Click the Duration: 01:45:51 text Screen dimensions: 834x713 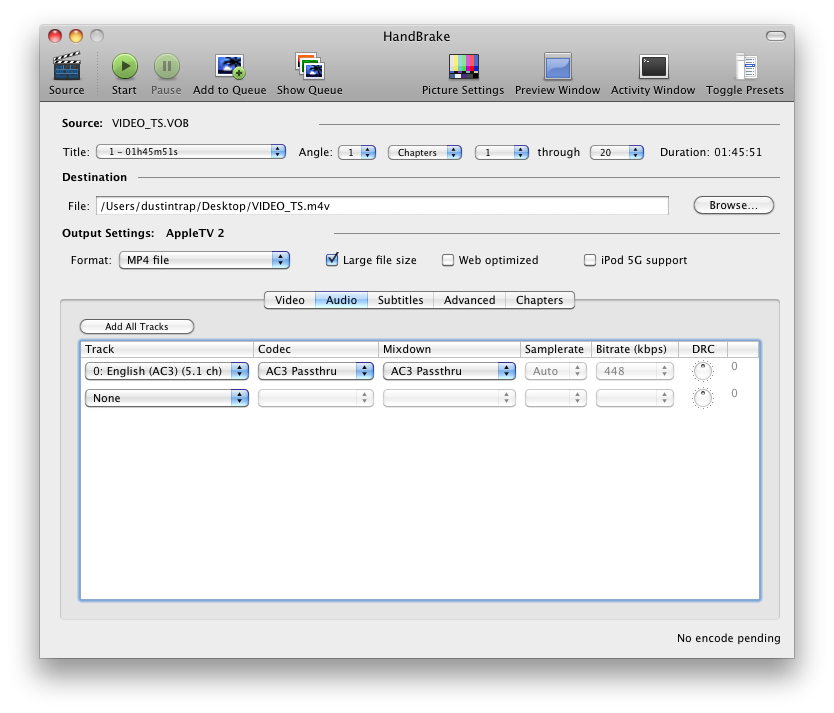coord(711,152)
